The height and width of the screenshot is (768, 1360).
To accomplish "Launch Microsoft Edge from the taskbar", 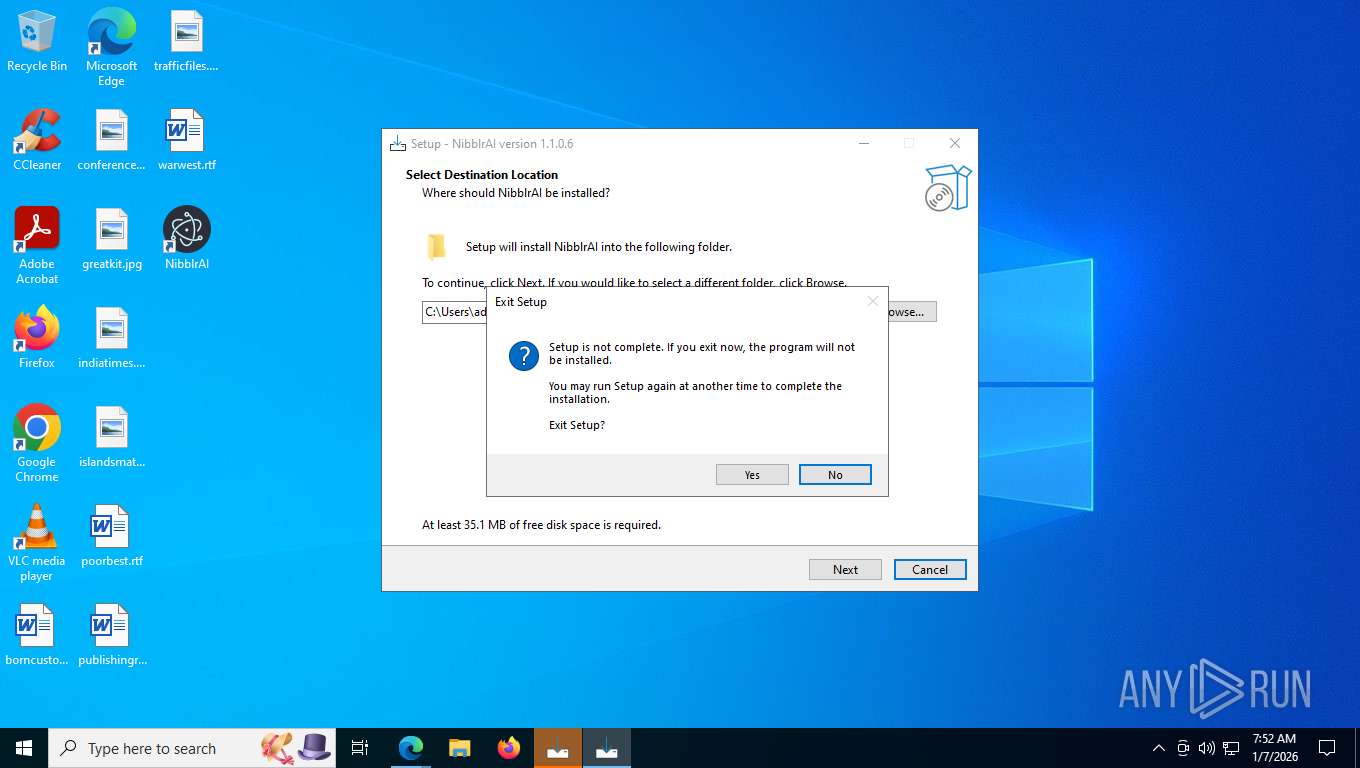I will coord(411,748).
